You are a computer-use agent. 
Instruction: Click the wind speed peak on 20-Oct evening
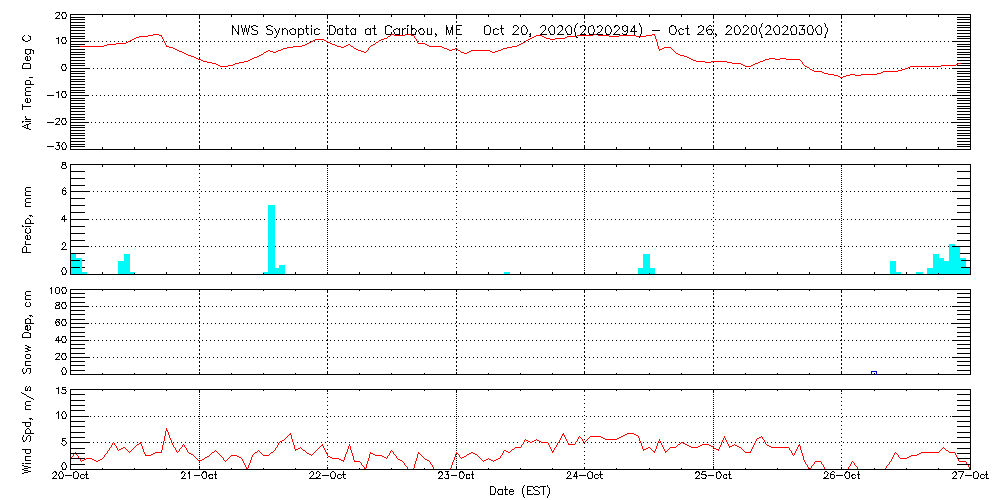click(x=166, y=429)
